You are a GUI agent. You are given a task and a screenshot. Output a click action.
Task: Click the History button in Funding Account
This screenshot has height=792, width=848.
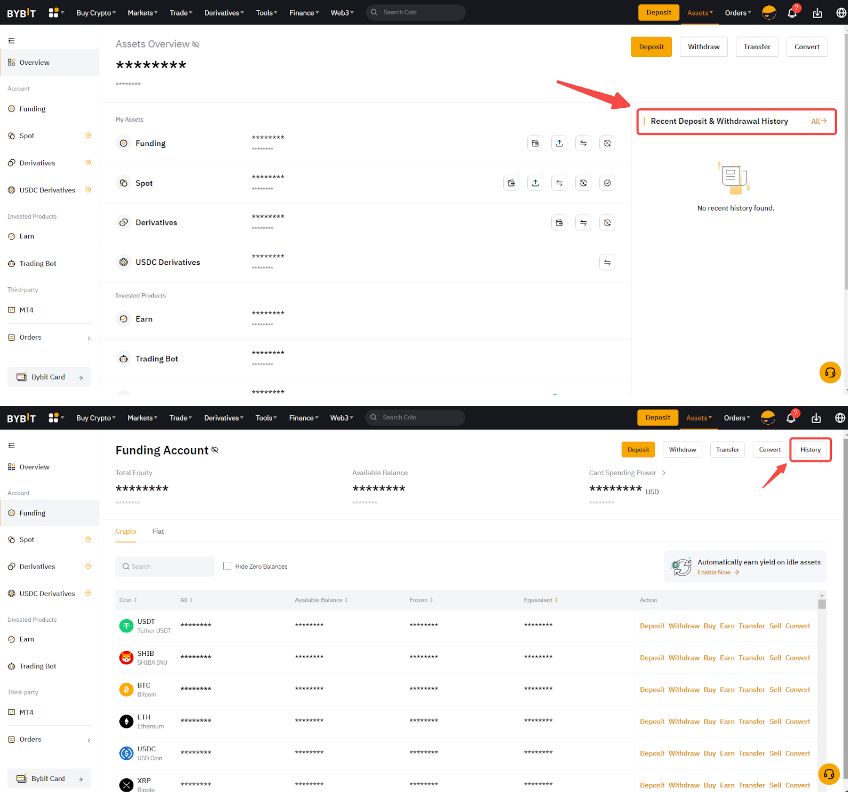810,450
